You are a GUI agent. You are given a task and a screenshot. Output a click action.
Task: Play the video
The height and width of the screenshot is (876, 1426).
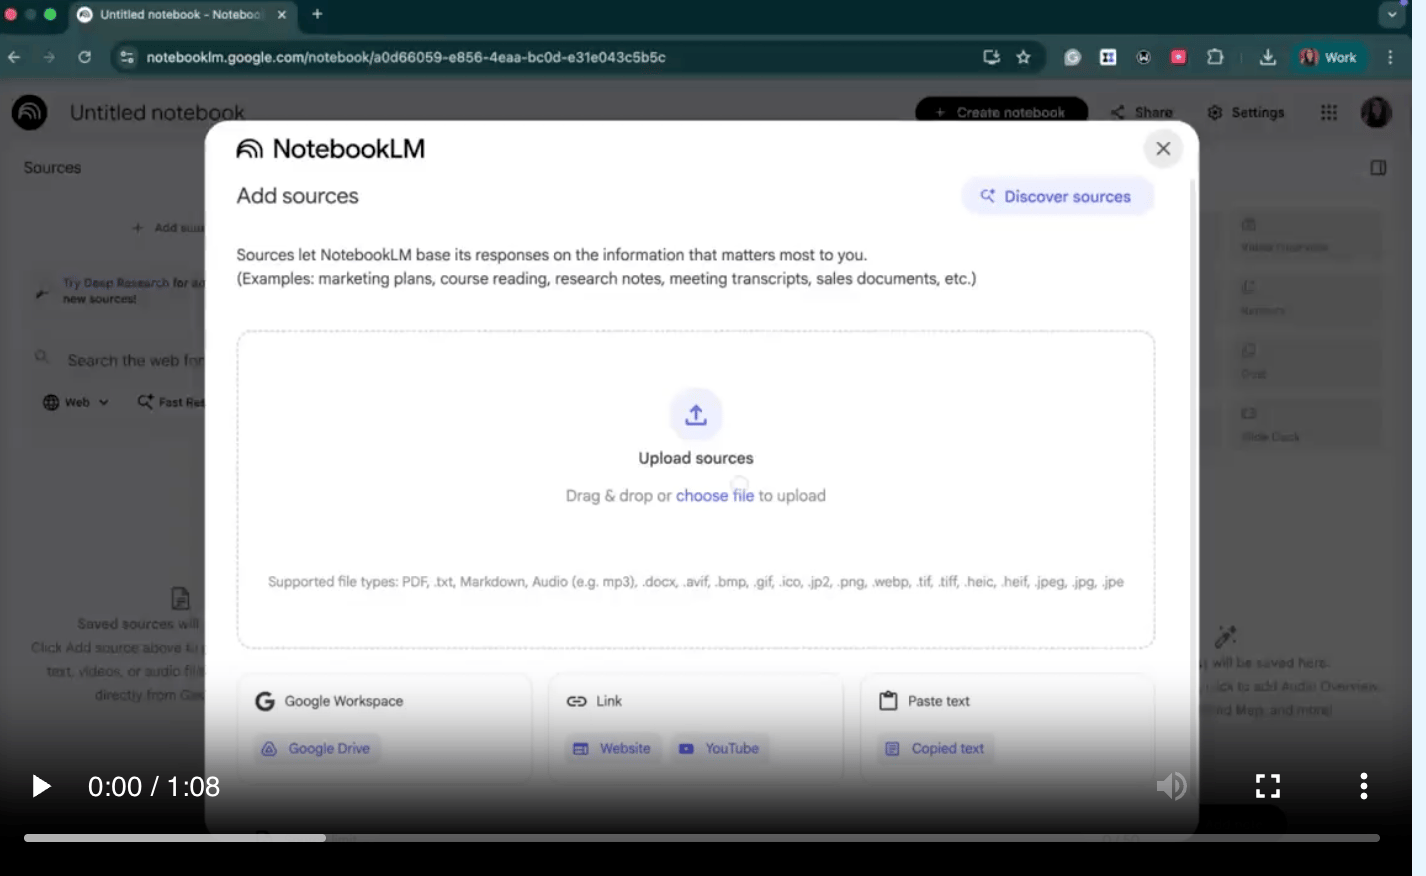click(x=41, y=786)
